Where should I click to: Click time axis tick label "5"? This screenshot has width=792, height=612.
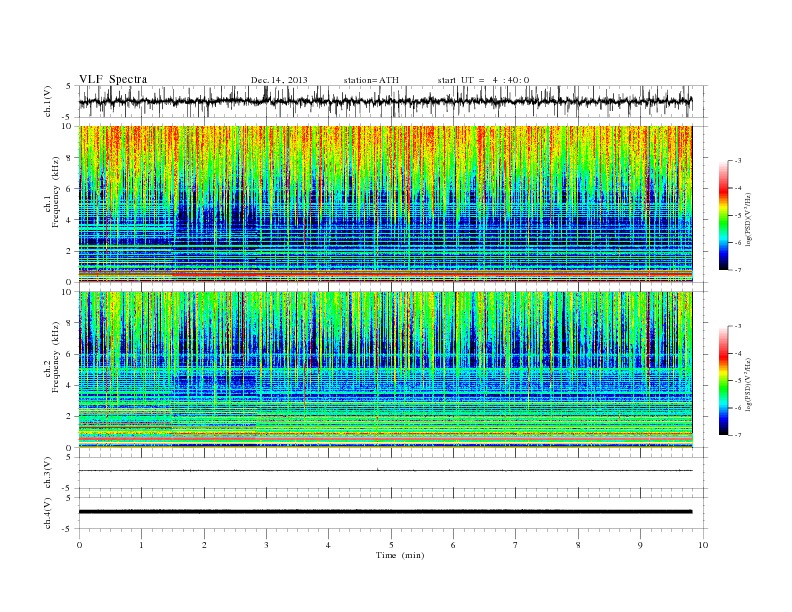click(391, 545)
